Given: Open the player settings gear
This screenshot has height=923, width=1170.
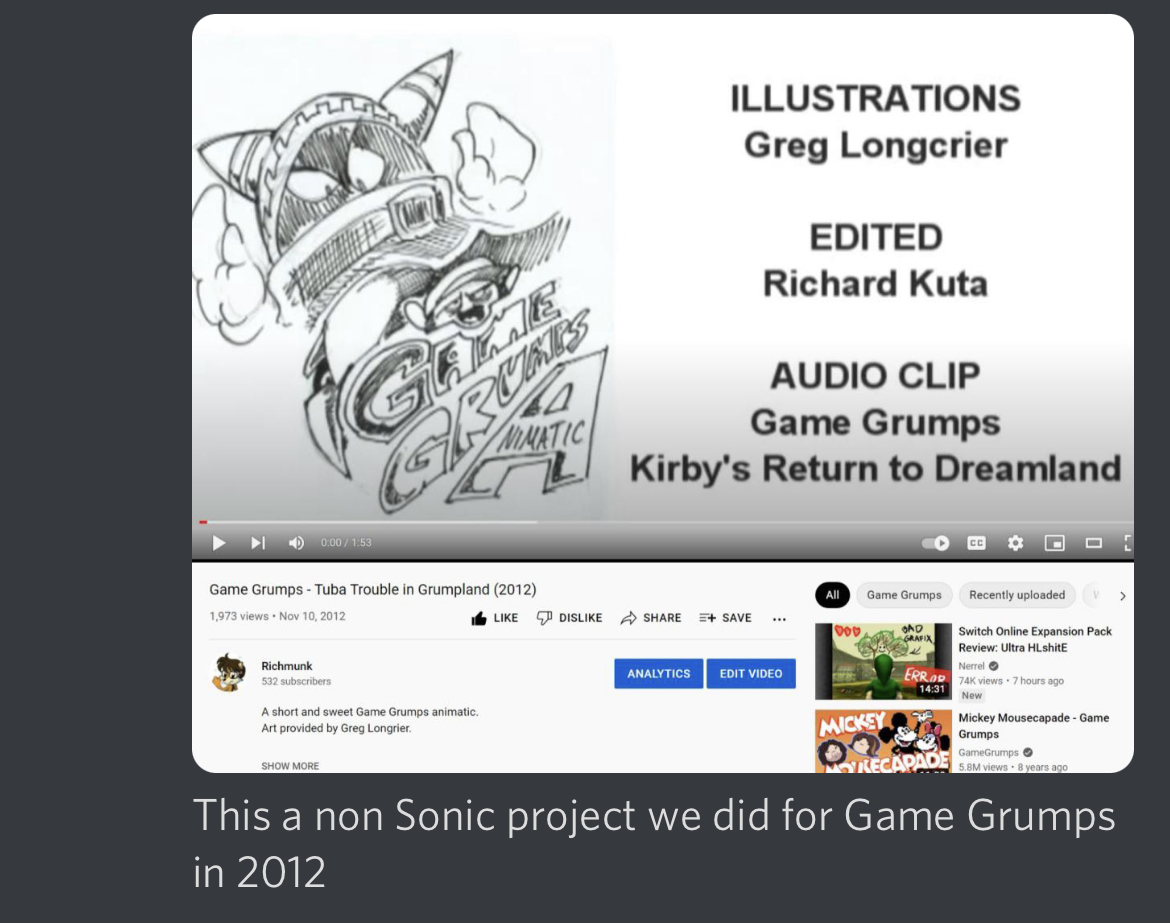Looking at the screenshot, I should (1016, 542).
